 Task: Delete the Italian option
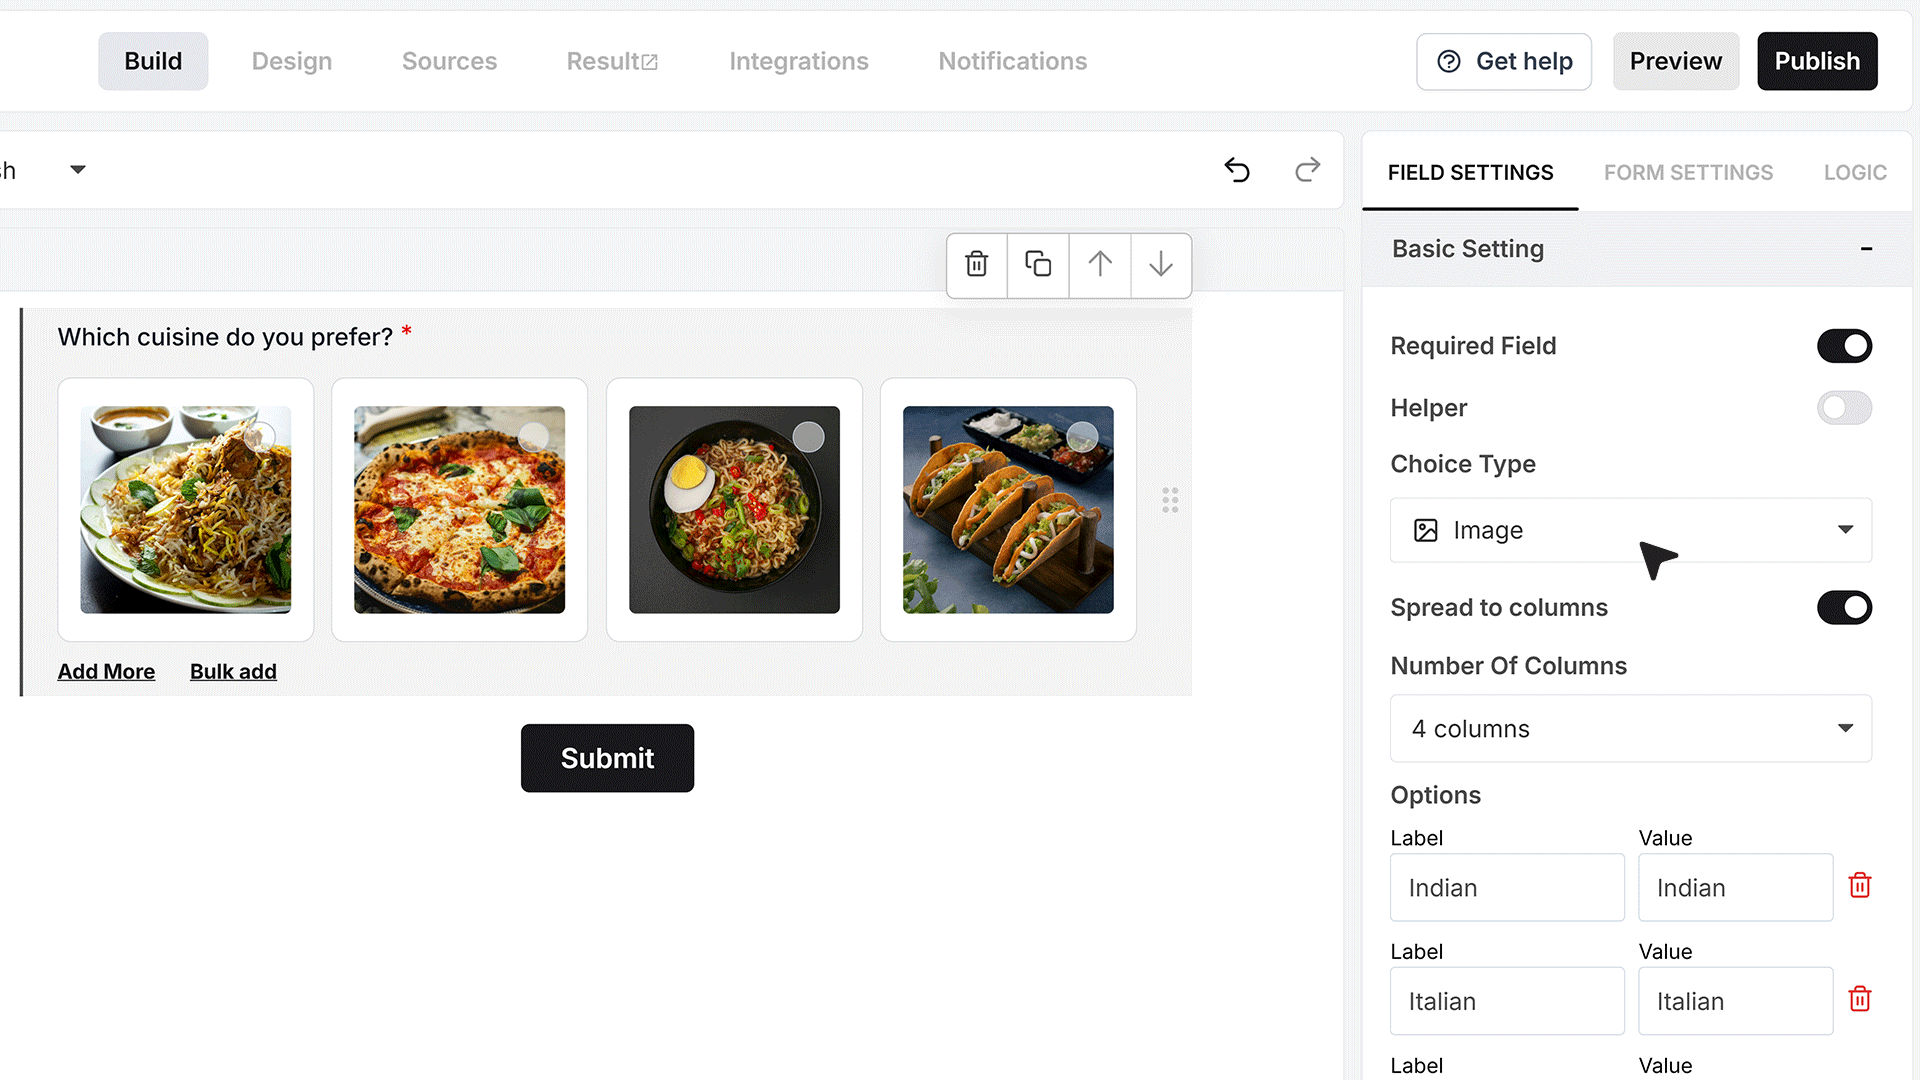pos(1860,1000)
